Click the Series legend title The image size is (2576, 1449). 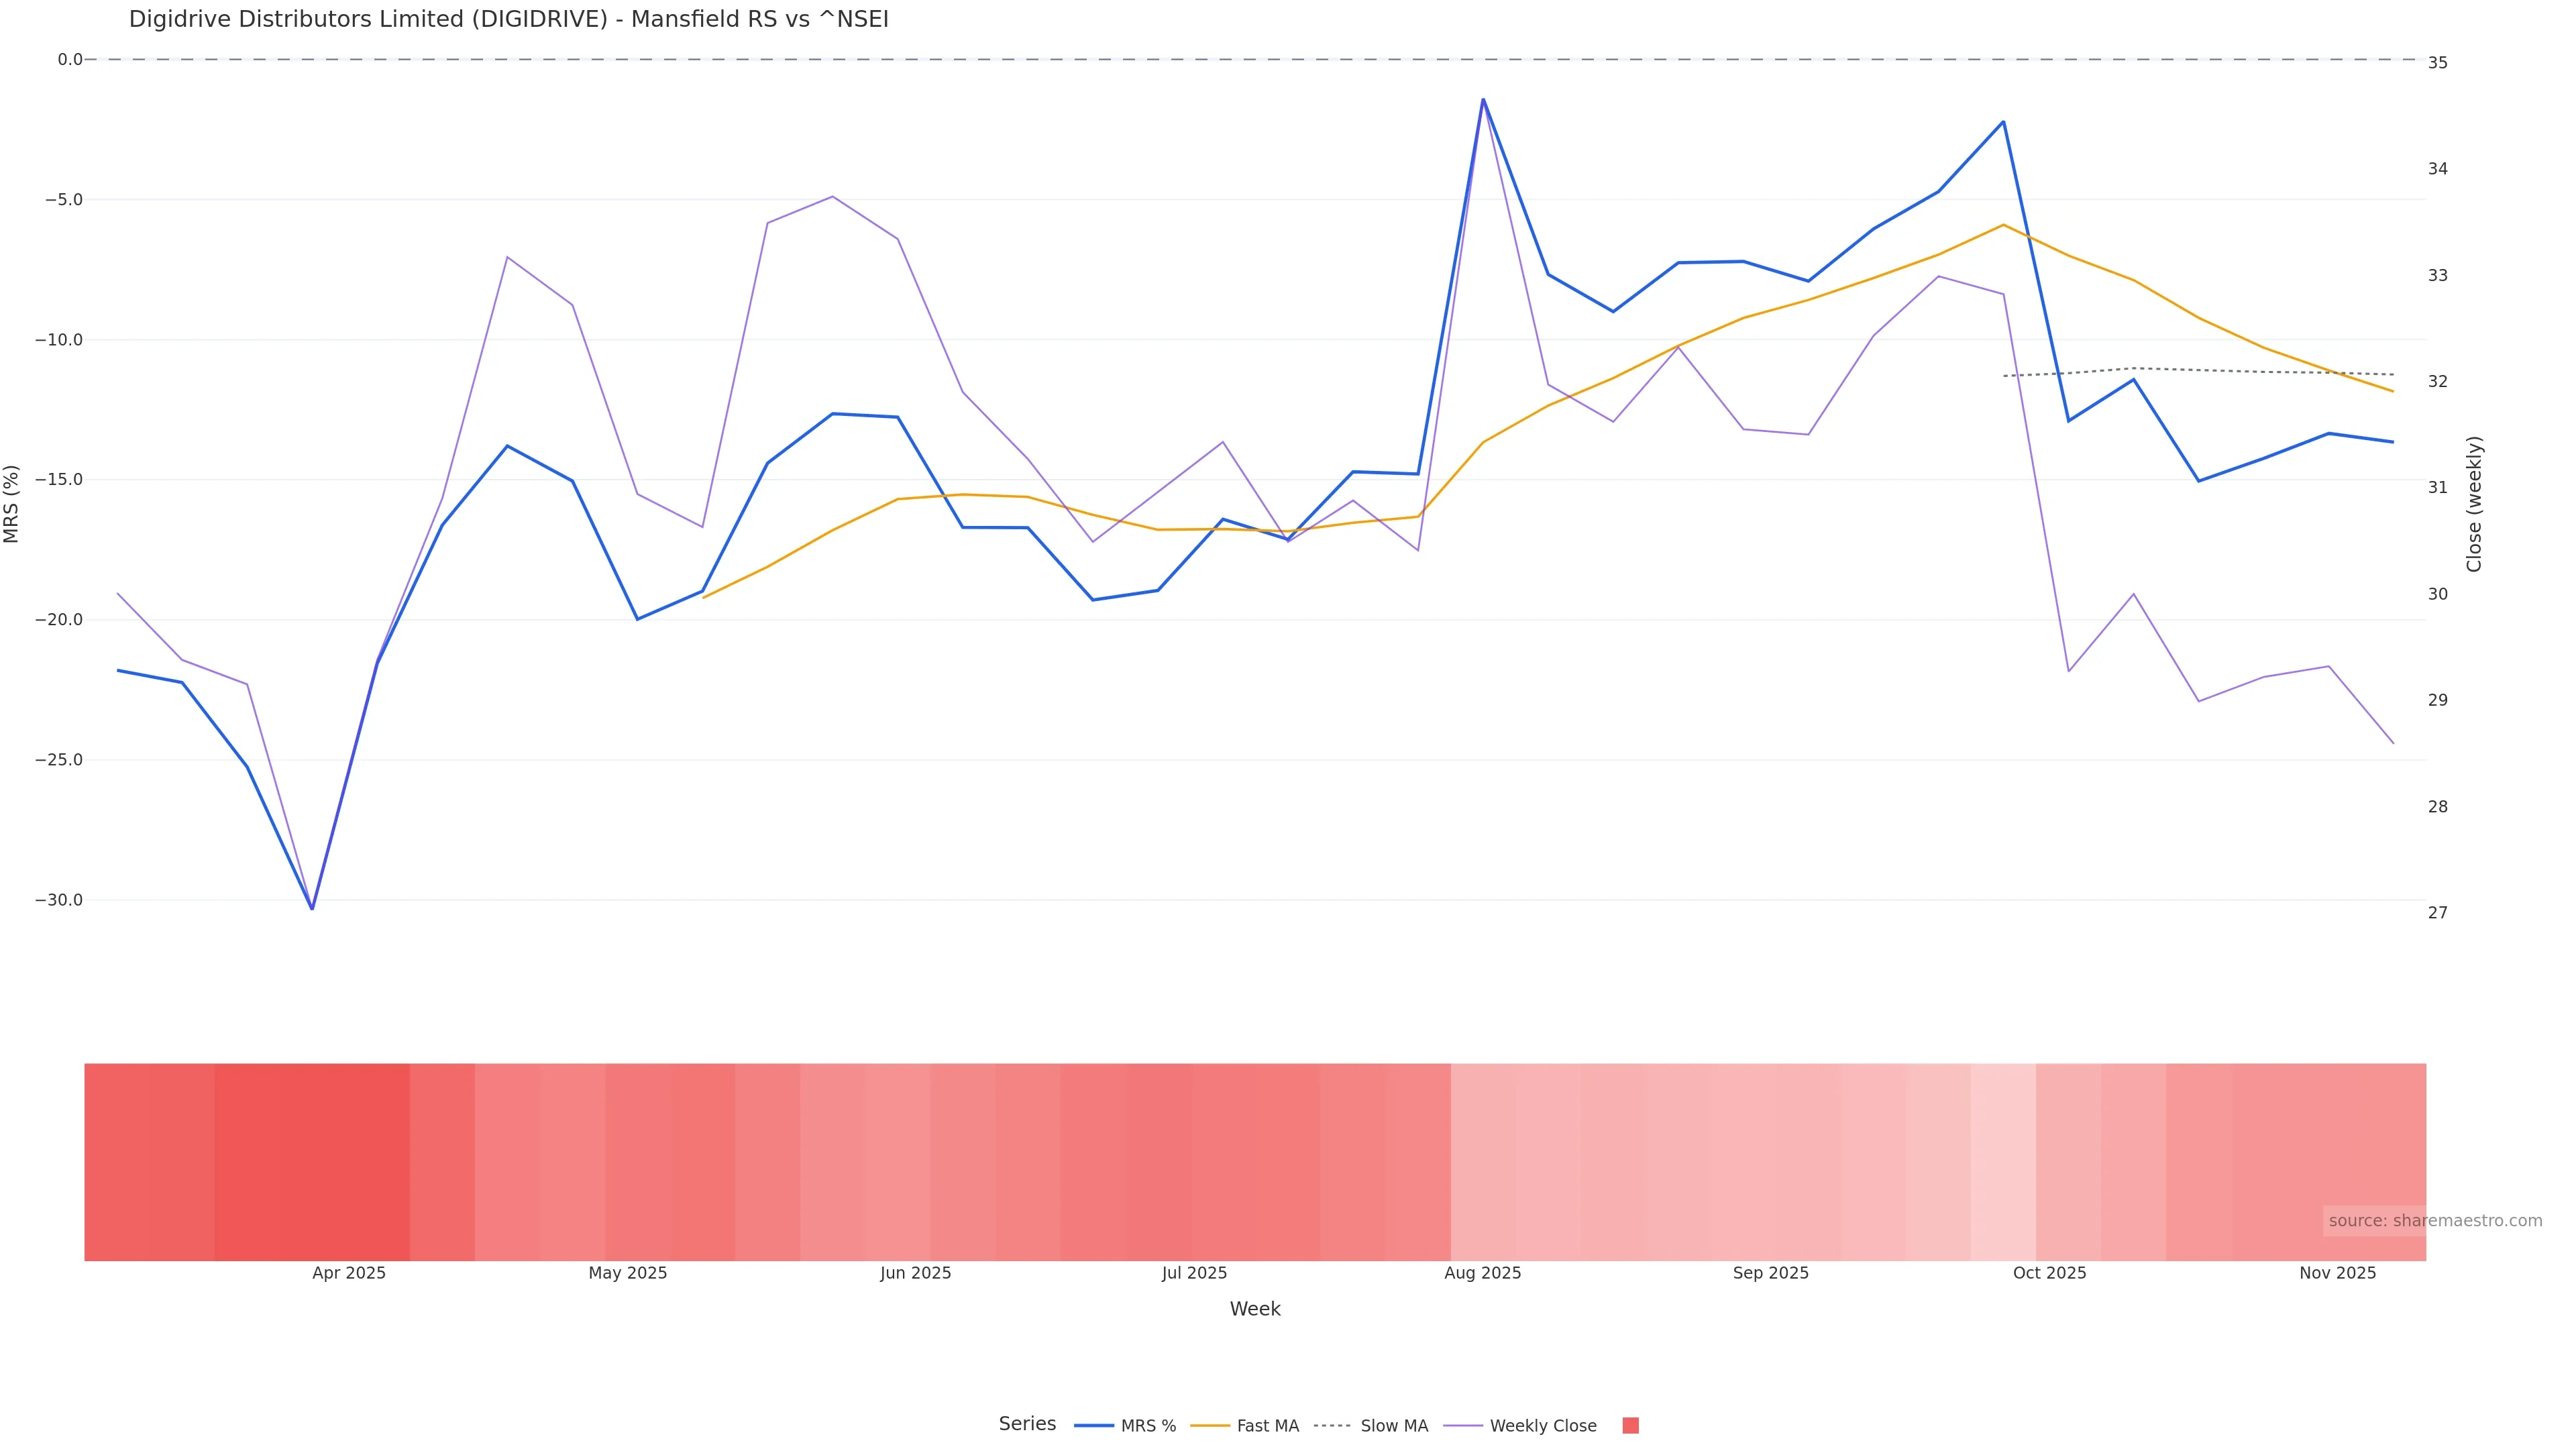click(1027, 1424)
